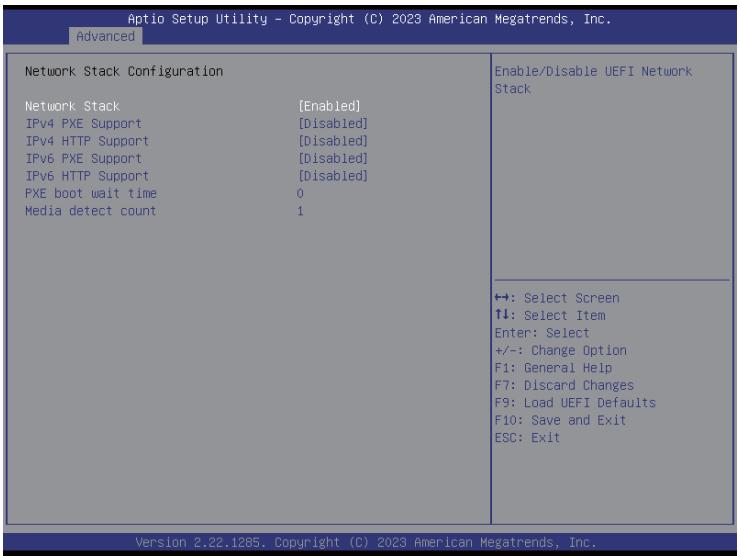Select the IPv4 HTTP Support label
The image size is (740, 556).
pyautogui.click(x=87, y=141)
